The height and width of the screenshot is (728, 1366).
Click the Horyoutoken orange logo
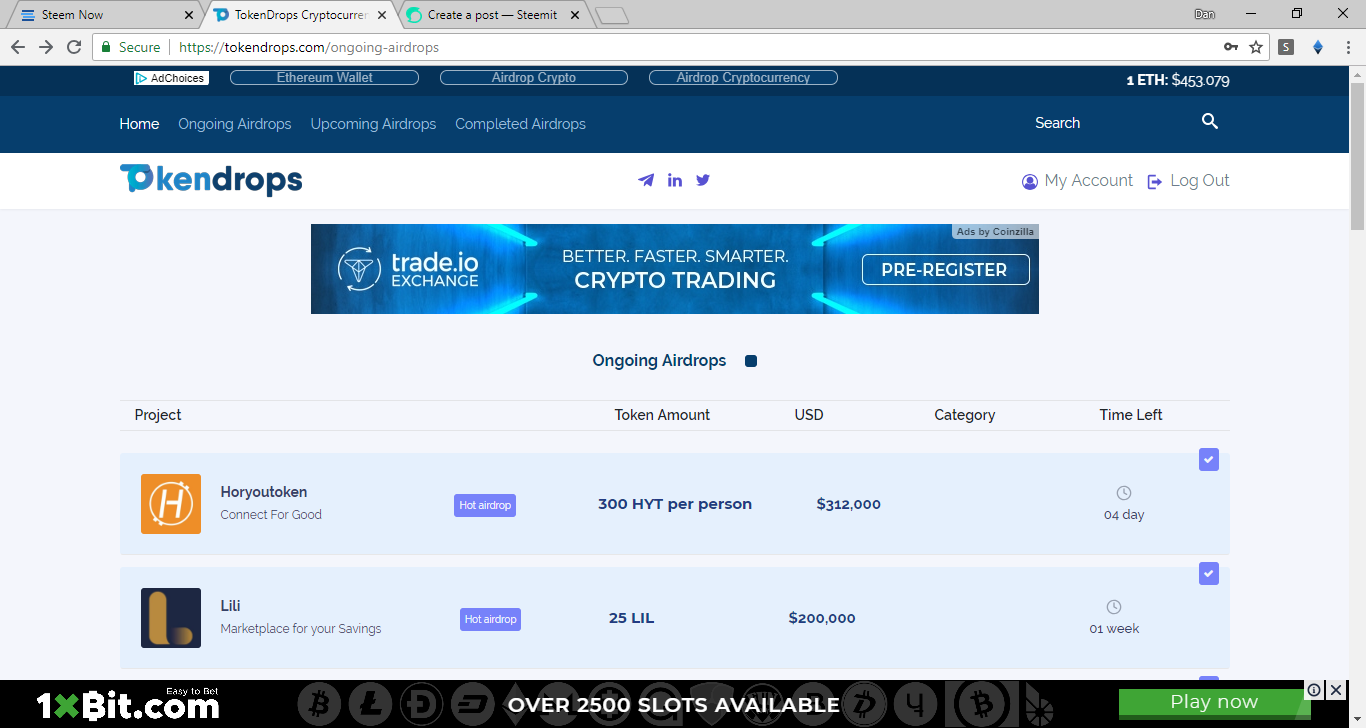point(171,504)
